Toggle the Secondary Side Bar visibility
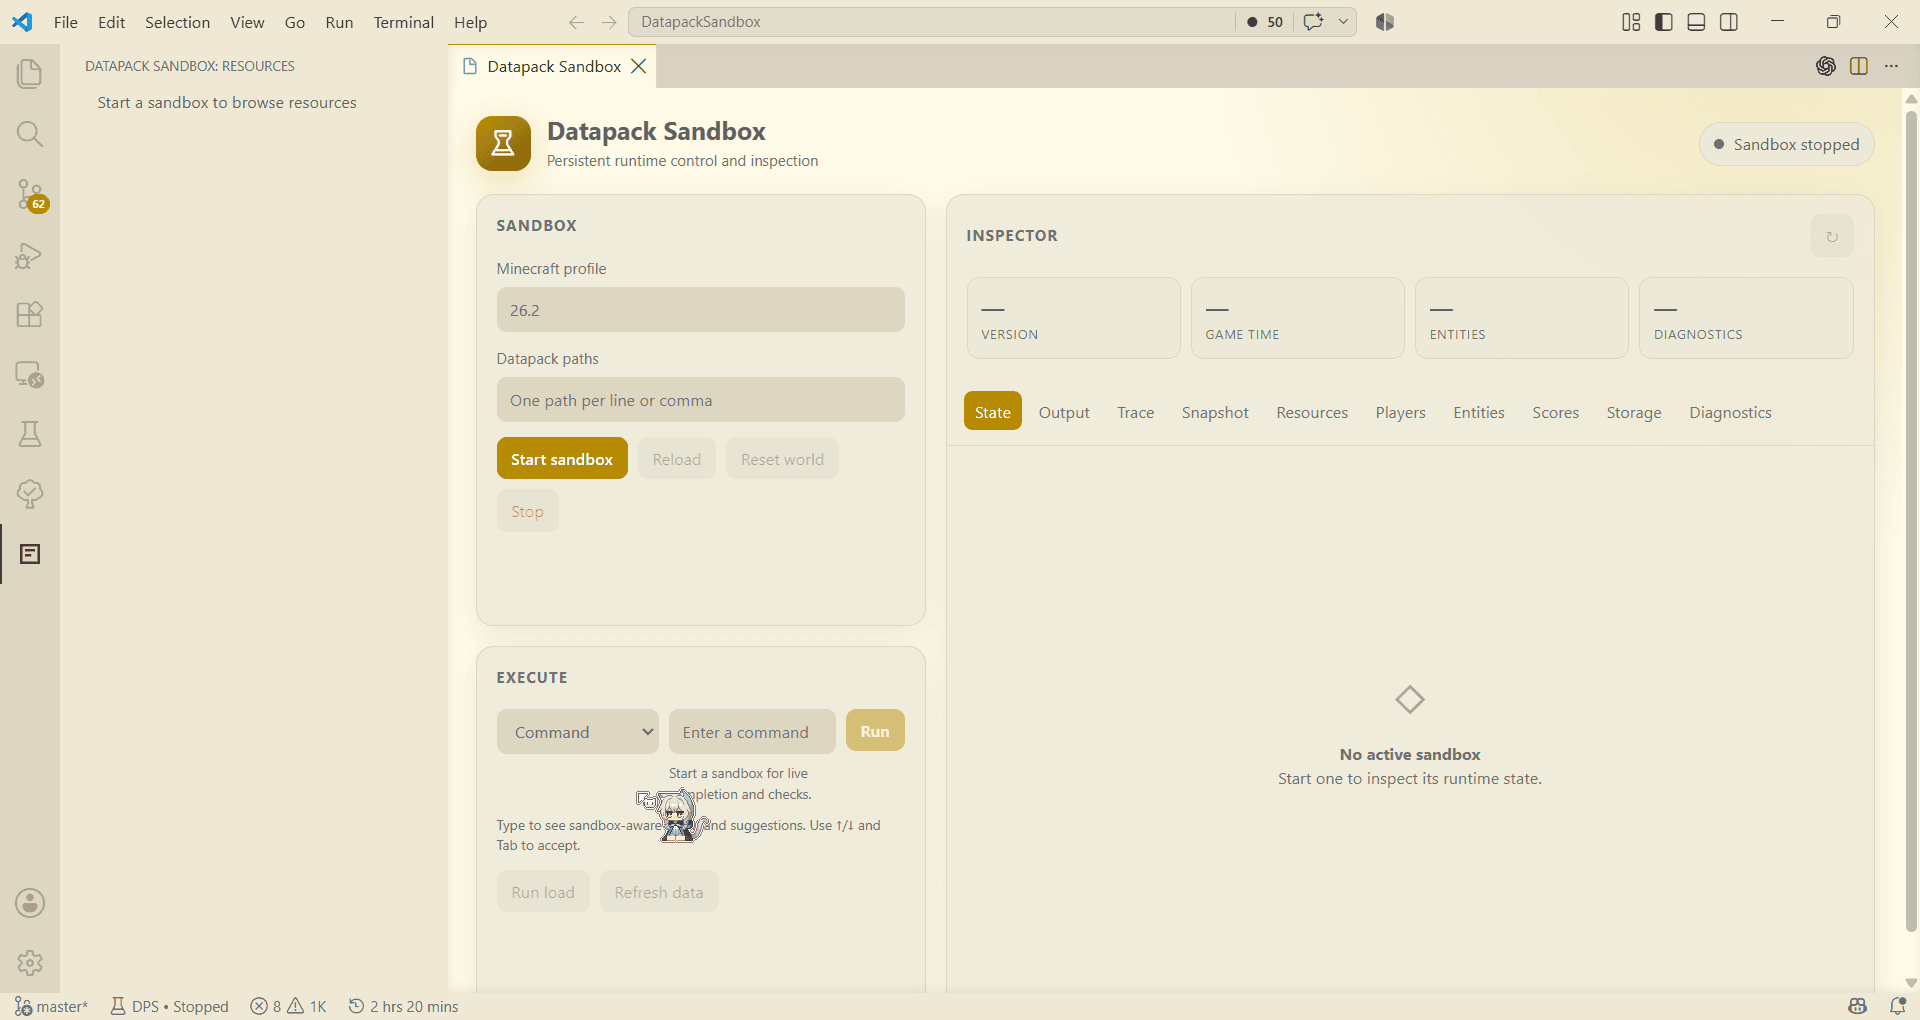This screenshot has height=1020, width=1920. [1729, 22]
